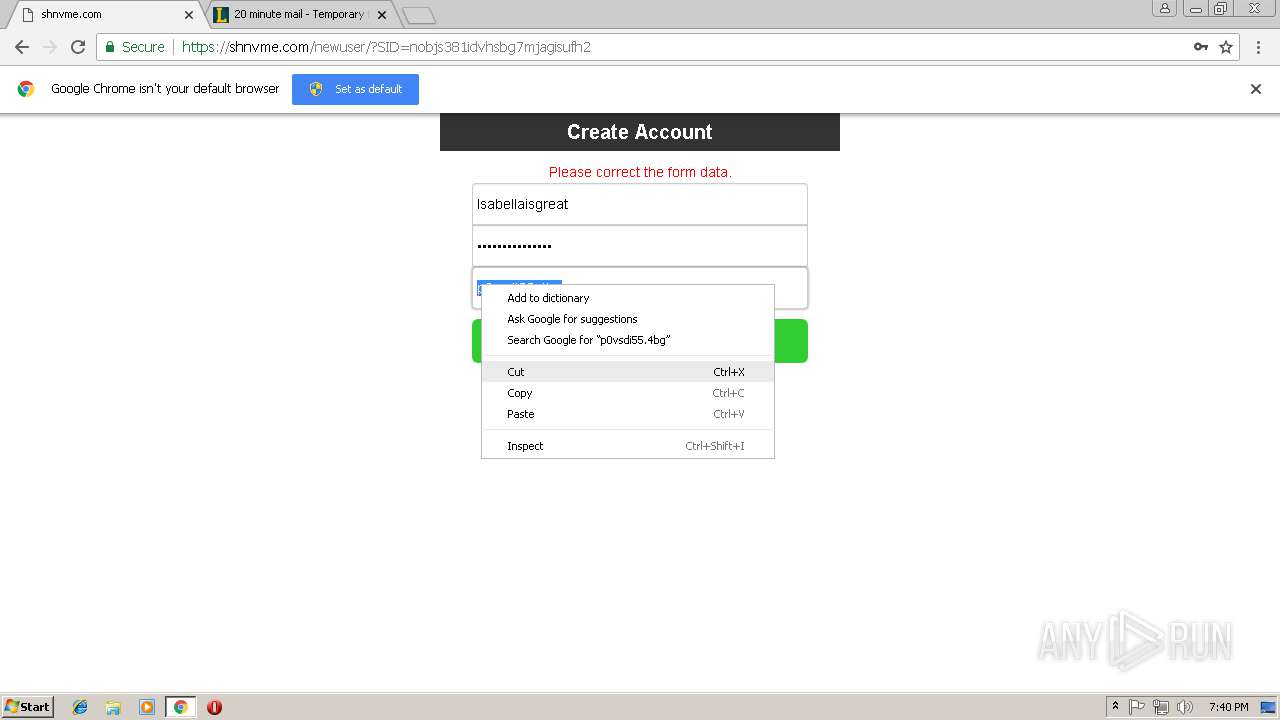Switch to the 20 minute mail tab
The image size is (1280, 720).
coord(298,15)
